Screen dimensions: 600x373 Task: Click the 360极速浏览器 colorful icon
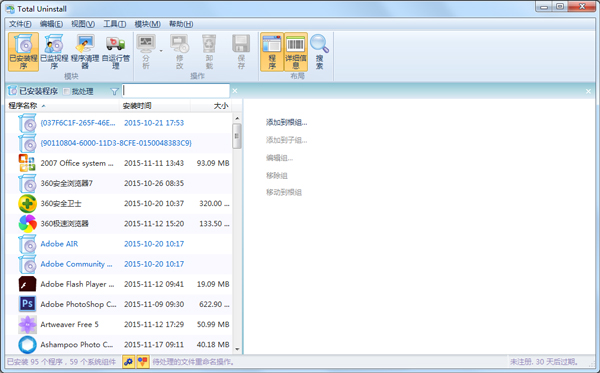[27, 224]
